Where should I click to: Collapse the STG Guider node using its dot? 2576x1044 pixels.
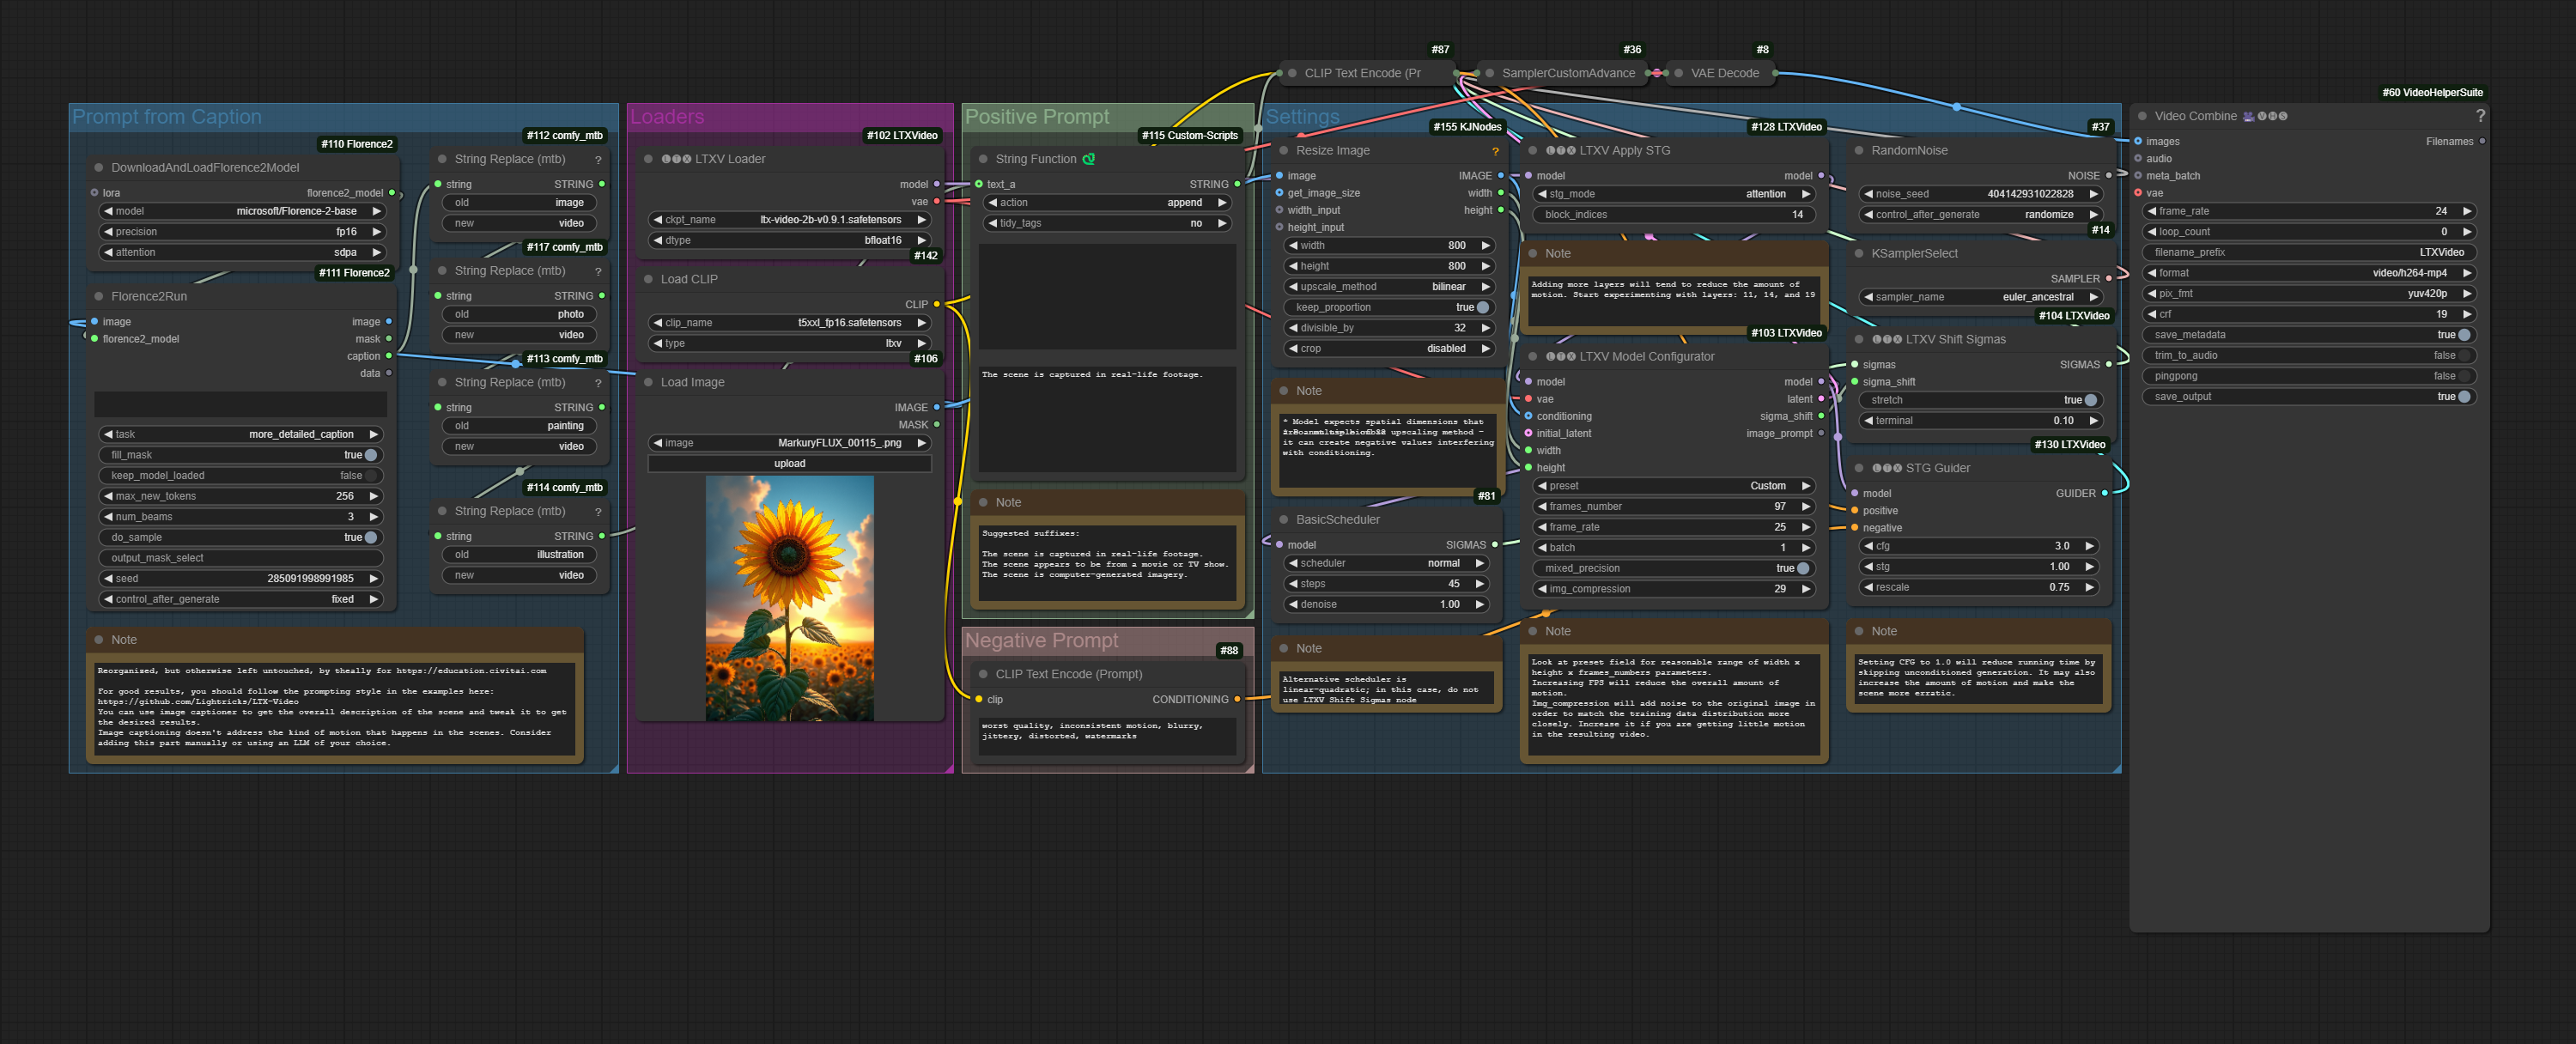coord(1859,468)
